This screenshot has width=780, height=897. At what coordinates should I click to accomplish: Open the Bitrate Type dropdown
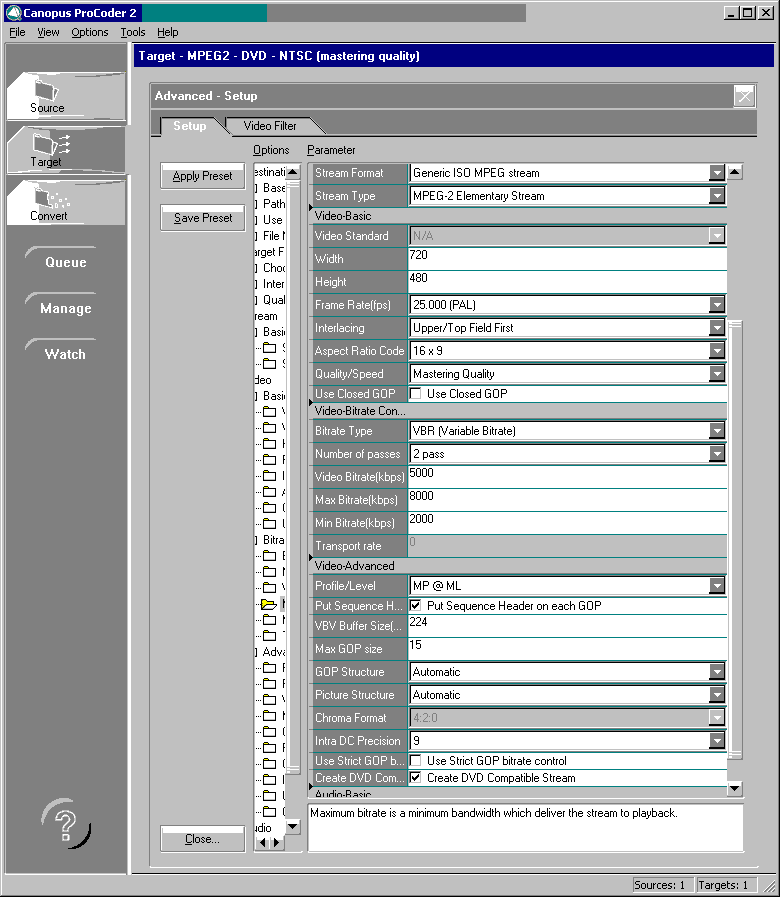[716, 430]
